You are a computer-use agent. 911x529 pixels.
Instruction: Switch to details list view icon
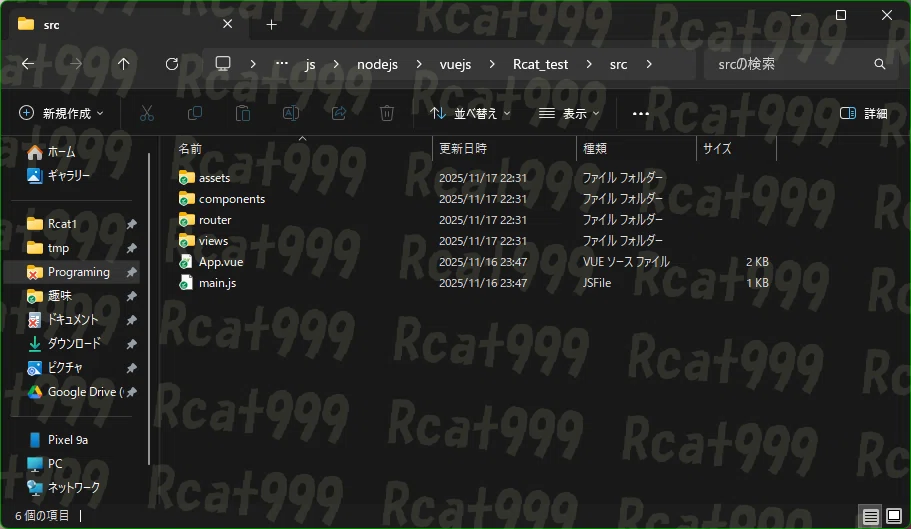click(x=870, y=516)
